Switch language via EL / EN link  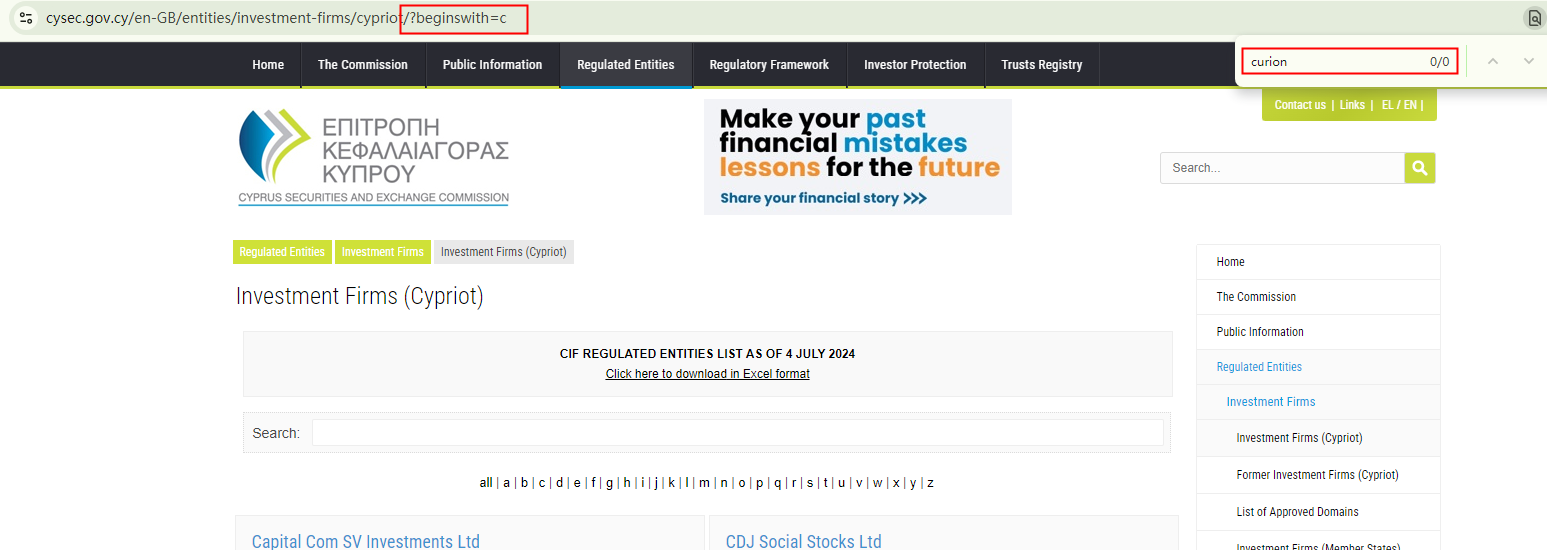(x=1399, y=105)
